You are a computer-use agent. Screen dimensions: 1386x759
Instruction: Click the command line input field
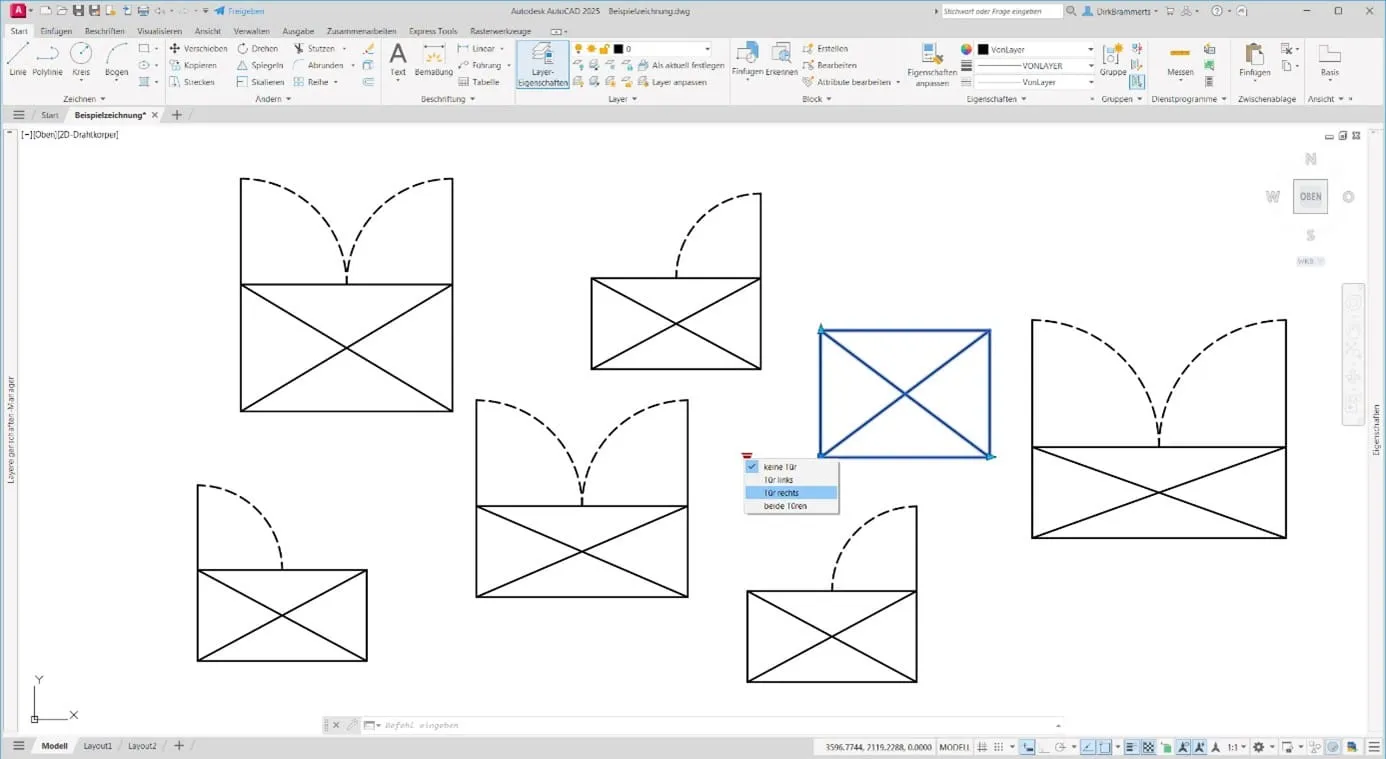pos(700,725)
